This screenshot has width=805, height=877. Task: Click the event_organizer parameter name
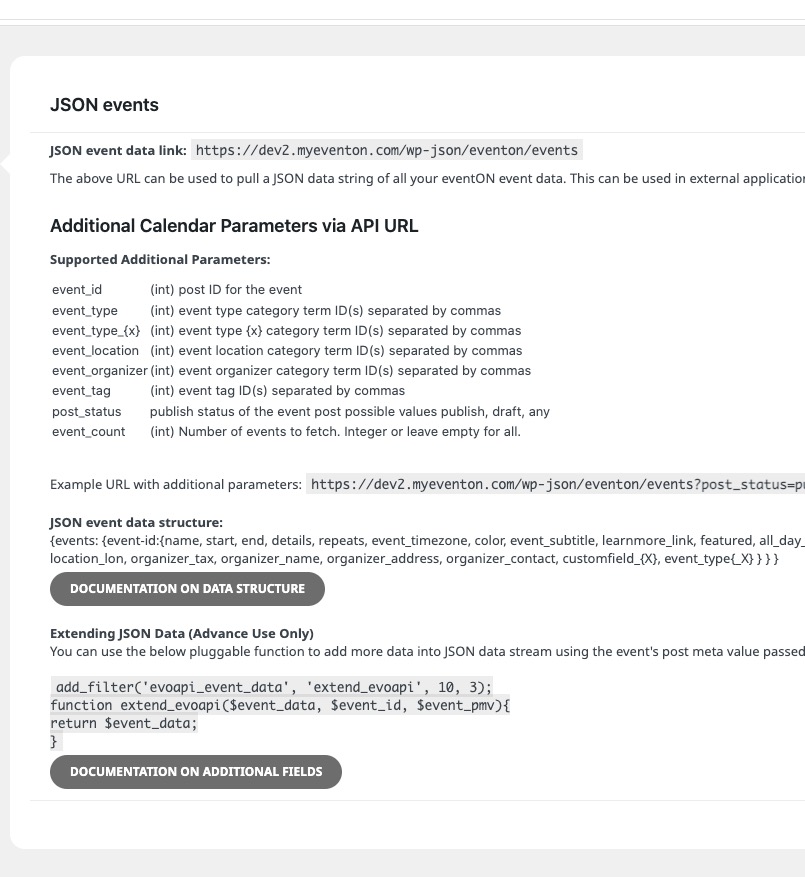click(x=100, y=371)
